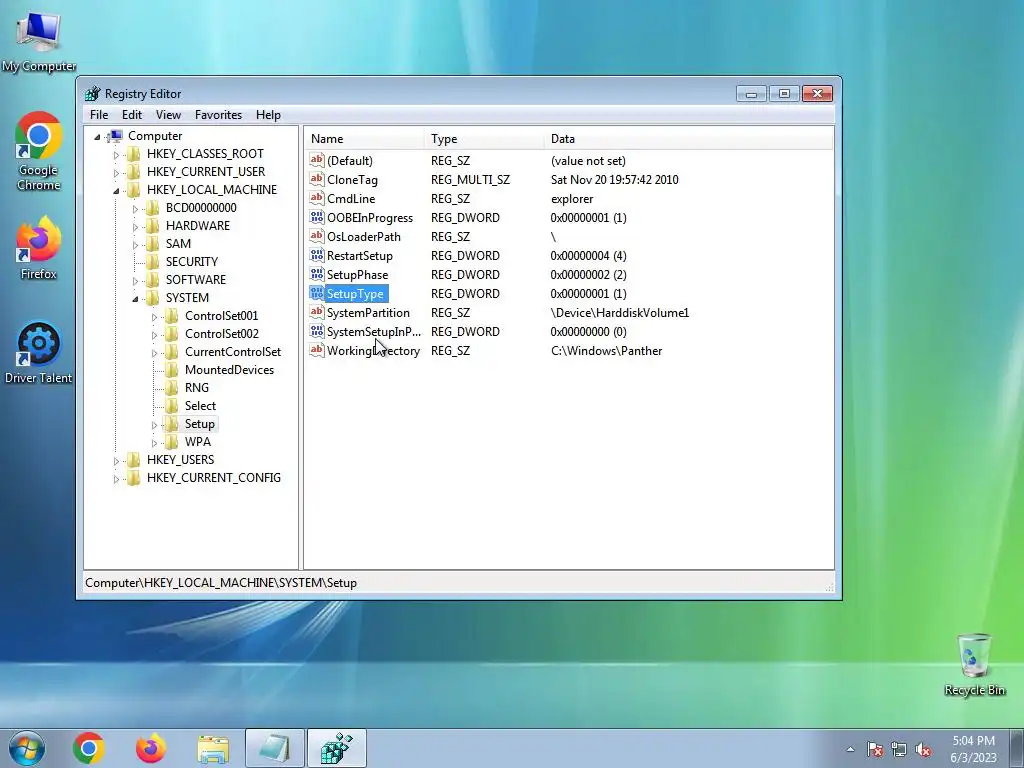
Task: Expand ControlSet002 arrow
Action: [154, 335]
